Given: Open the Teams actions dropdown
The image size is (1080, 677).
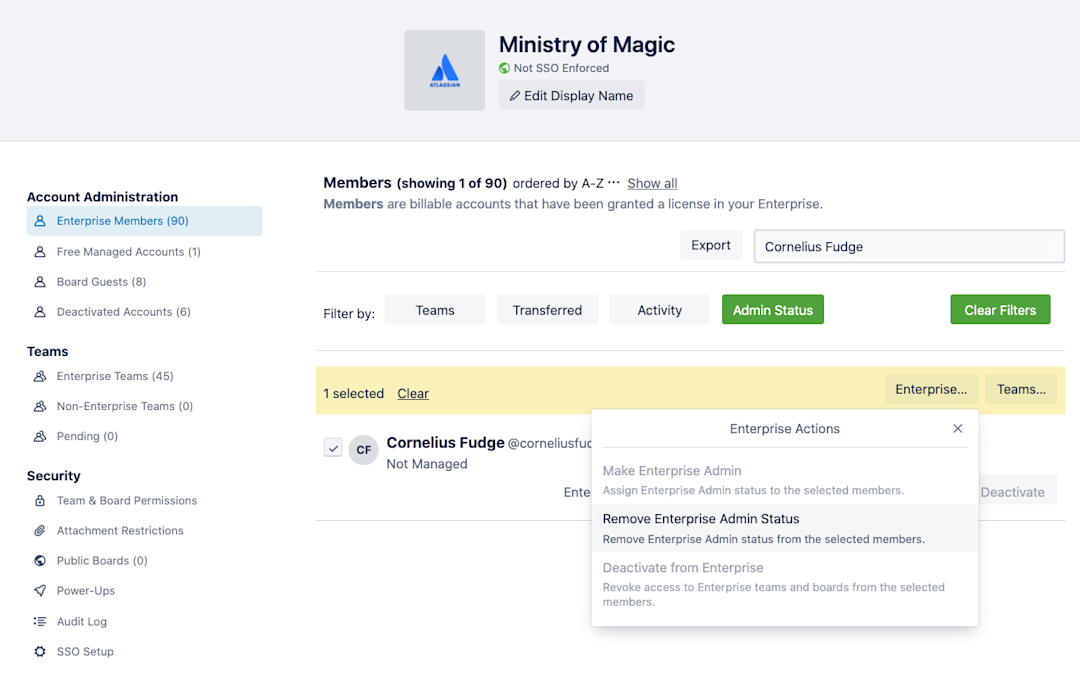Looking at the screenshot, I should tap(1021, 388).
